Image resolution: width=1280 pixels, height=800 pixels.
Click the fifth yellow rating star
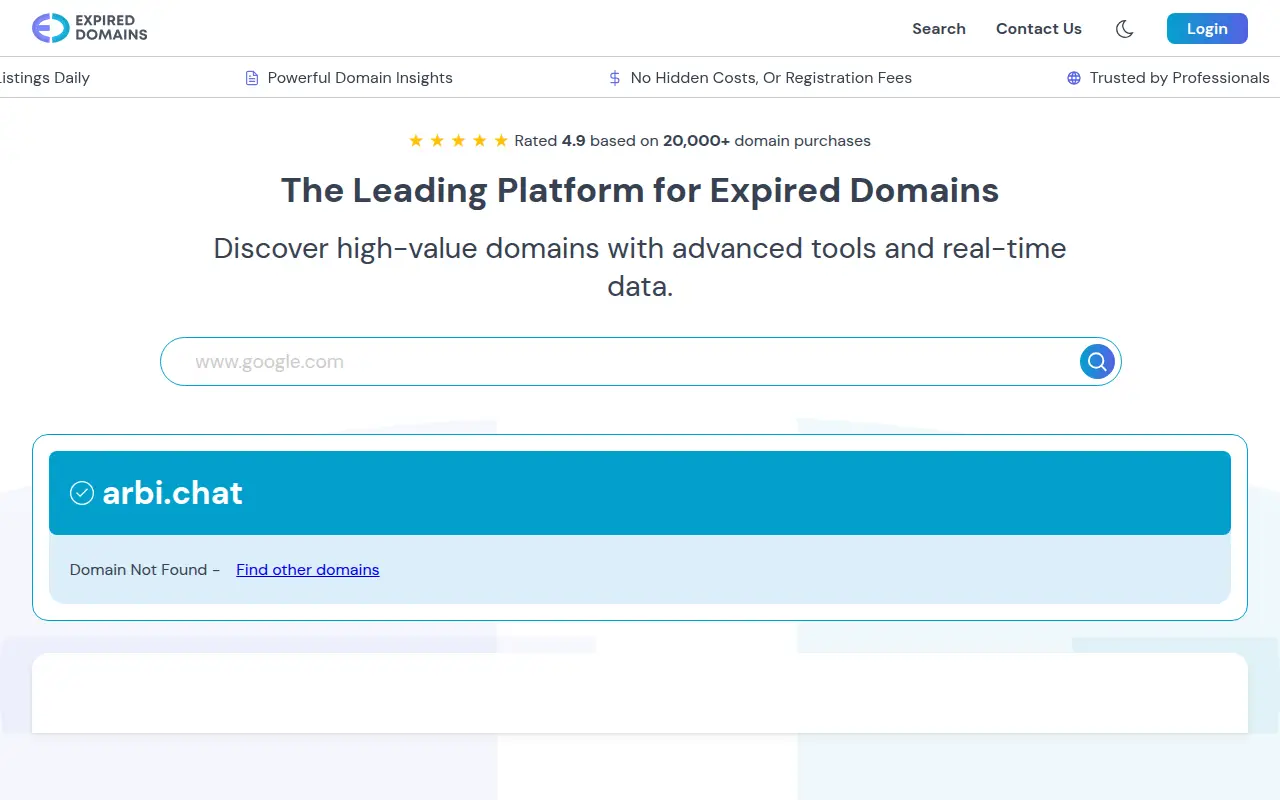point(501,141)
